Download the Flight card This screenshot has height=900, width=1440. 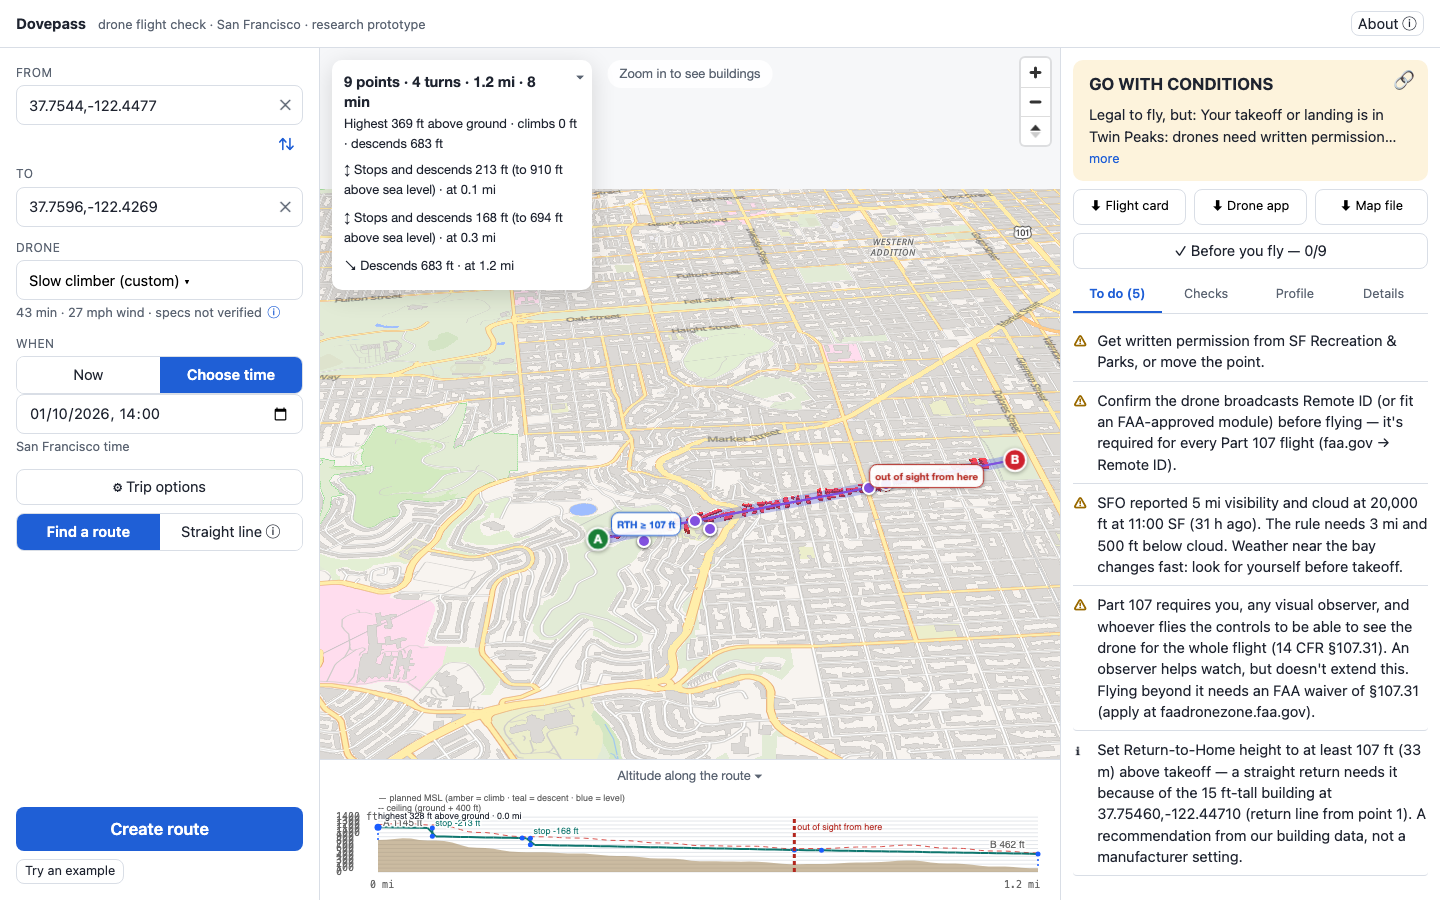click(x=1129, y=206)
